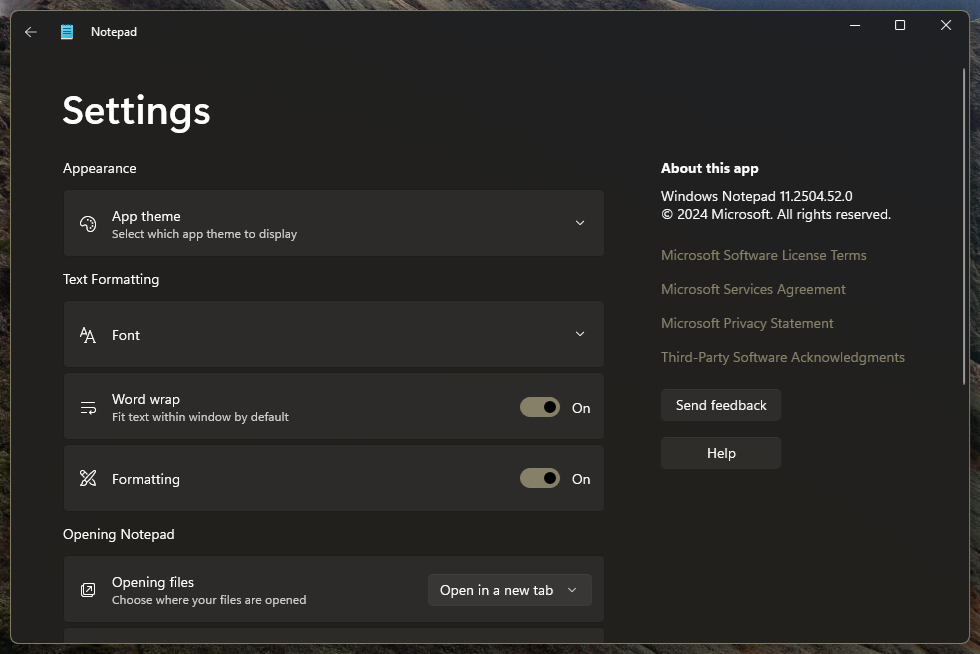The image size is (980, 654).
Task: Maximize the Notepad window
Action: pyautogui.click(x=900, y=26)
